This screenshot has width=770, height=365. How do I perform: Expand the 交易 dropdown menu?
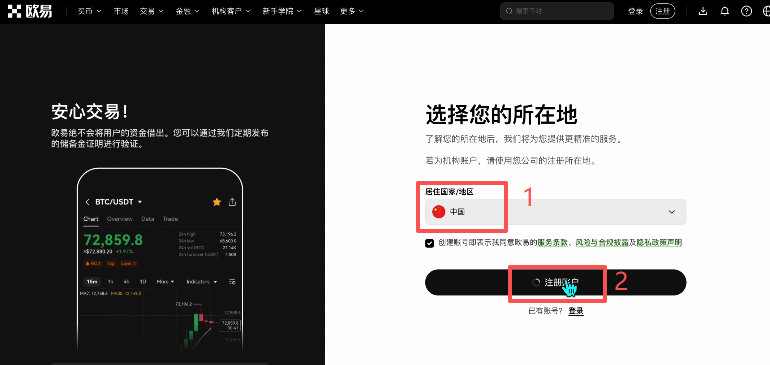coord(151,11)
